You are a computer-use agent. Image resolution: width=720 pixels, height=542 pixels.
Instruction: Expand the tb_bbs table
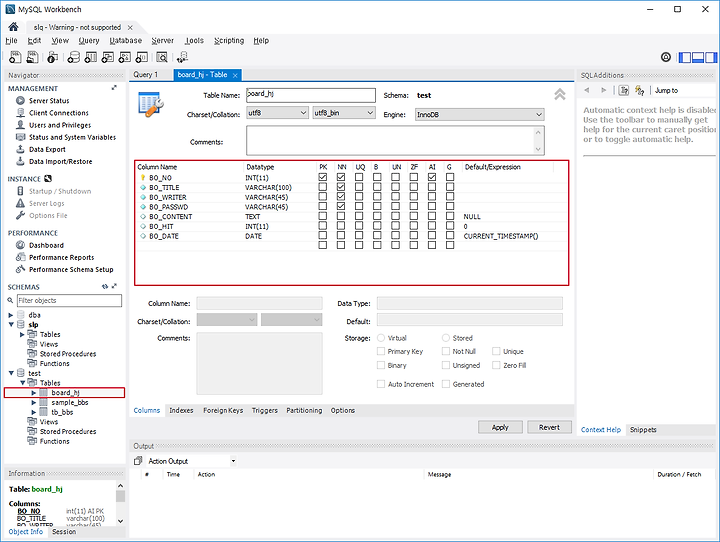tap(34, 412)
